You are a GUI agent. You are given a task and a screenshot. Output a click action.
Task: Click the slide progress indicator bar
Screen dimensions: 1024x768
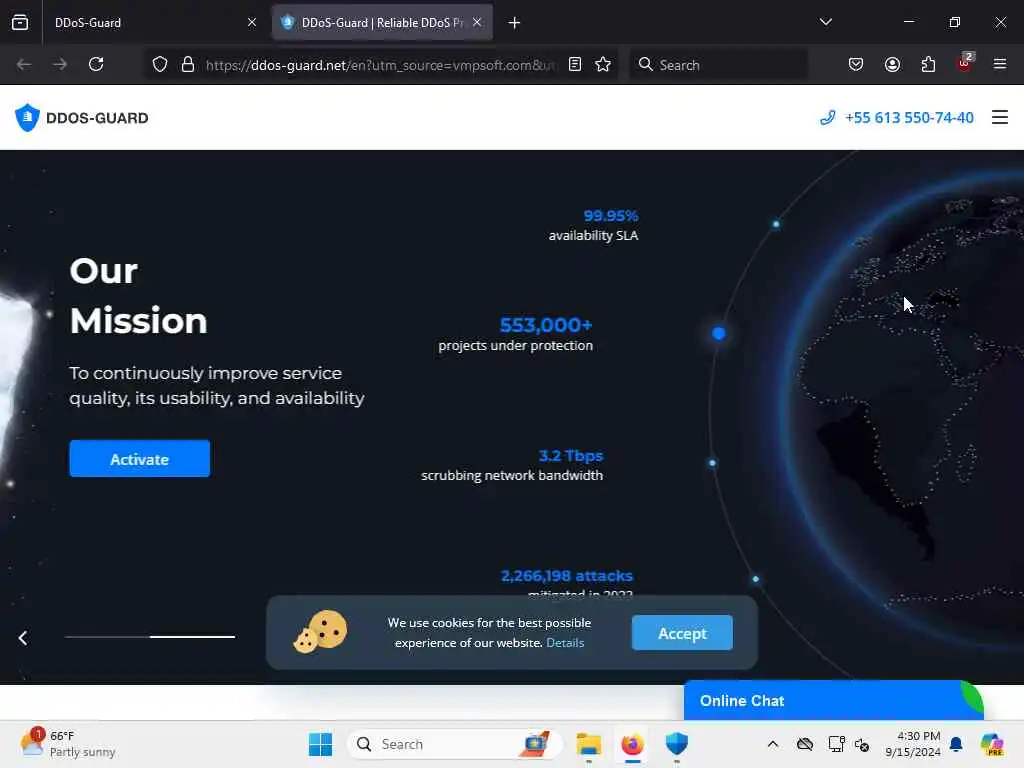(150, 637)
